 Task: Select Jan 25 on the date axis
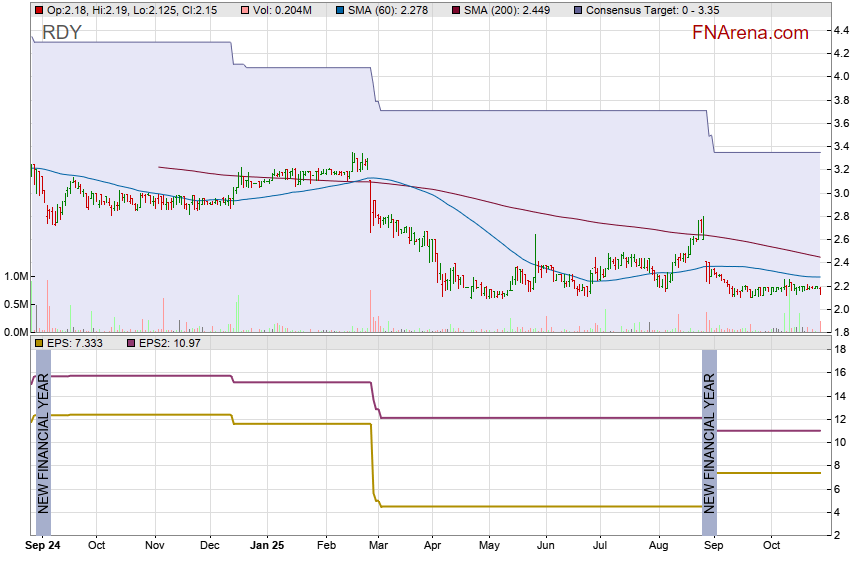click(x=266, y=546)
